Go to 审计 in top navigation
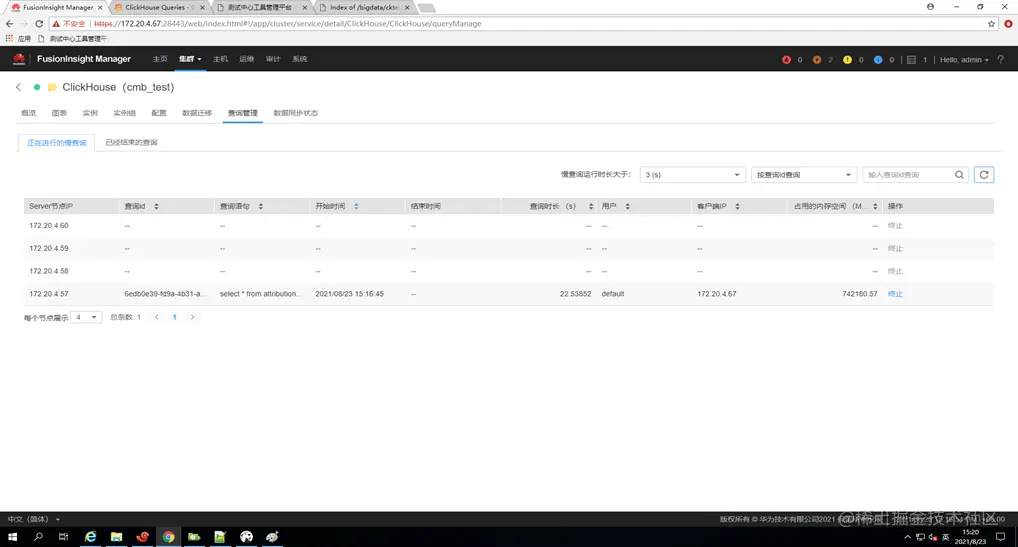The height and width of the screenshot is (547, 1018). [273, 59]
